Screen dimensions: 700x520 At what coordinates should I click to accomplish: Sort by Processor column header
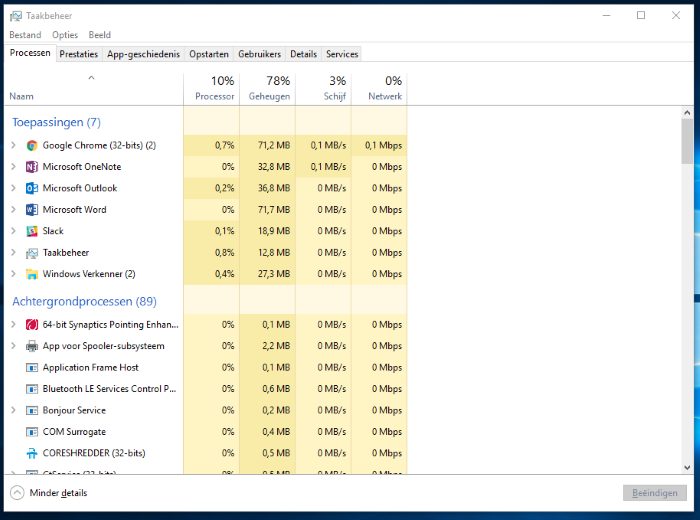coord(212,89)
